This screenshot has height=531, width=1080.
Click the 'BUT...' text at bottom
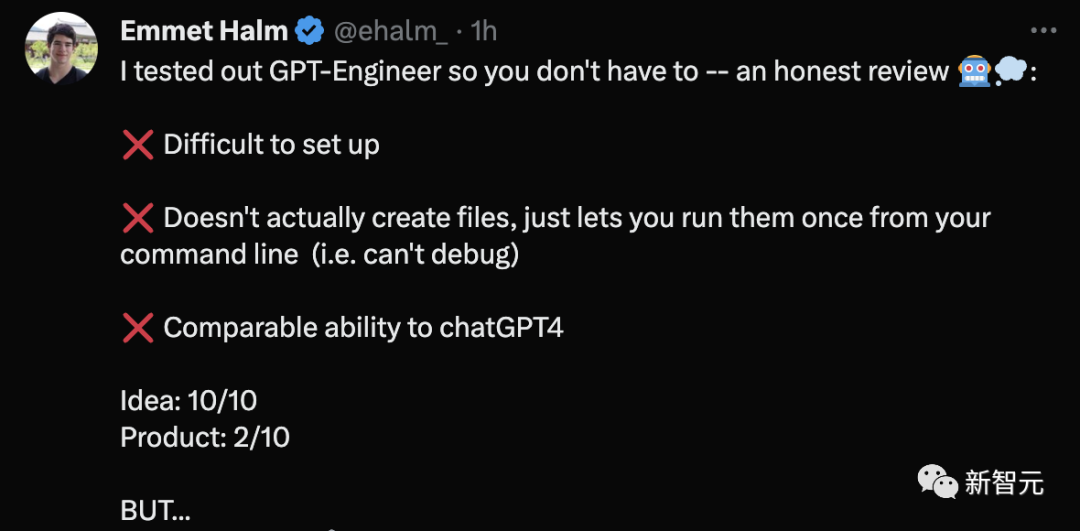pos(155,511)
